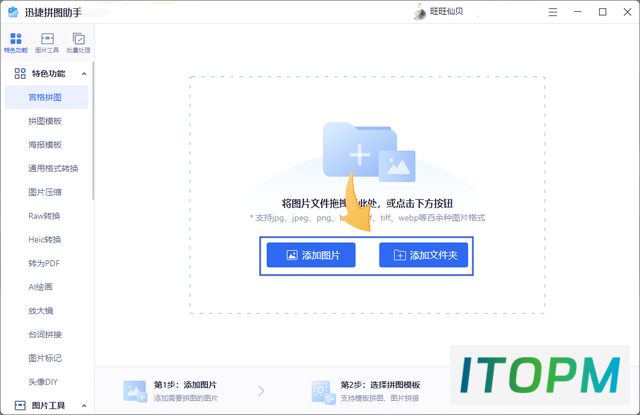This screenshot has width=640, height=415.
Task: Open 转为PDF in the sidebar
Action: 46,263
